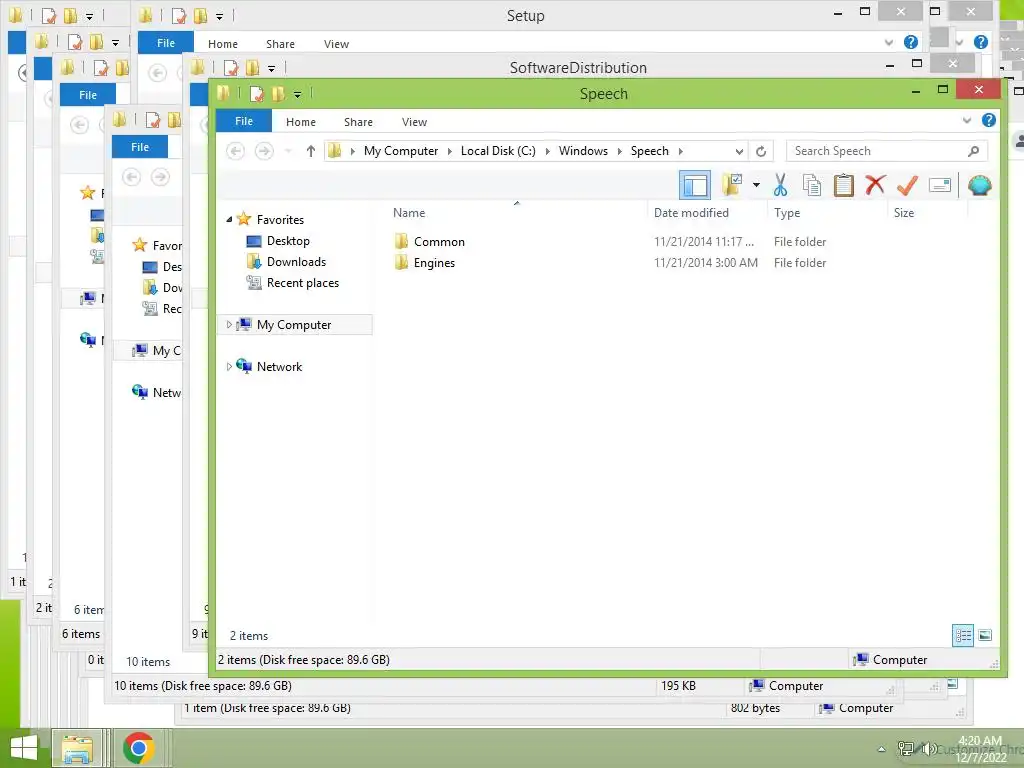This screenshot has height=768, width=1024.
Task: Click My Computer in the address bar
Action: point(401,151)
